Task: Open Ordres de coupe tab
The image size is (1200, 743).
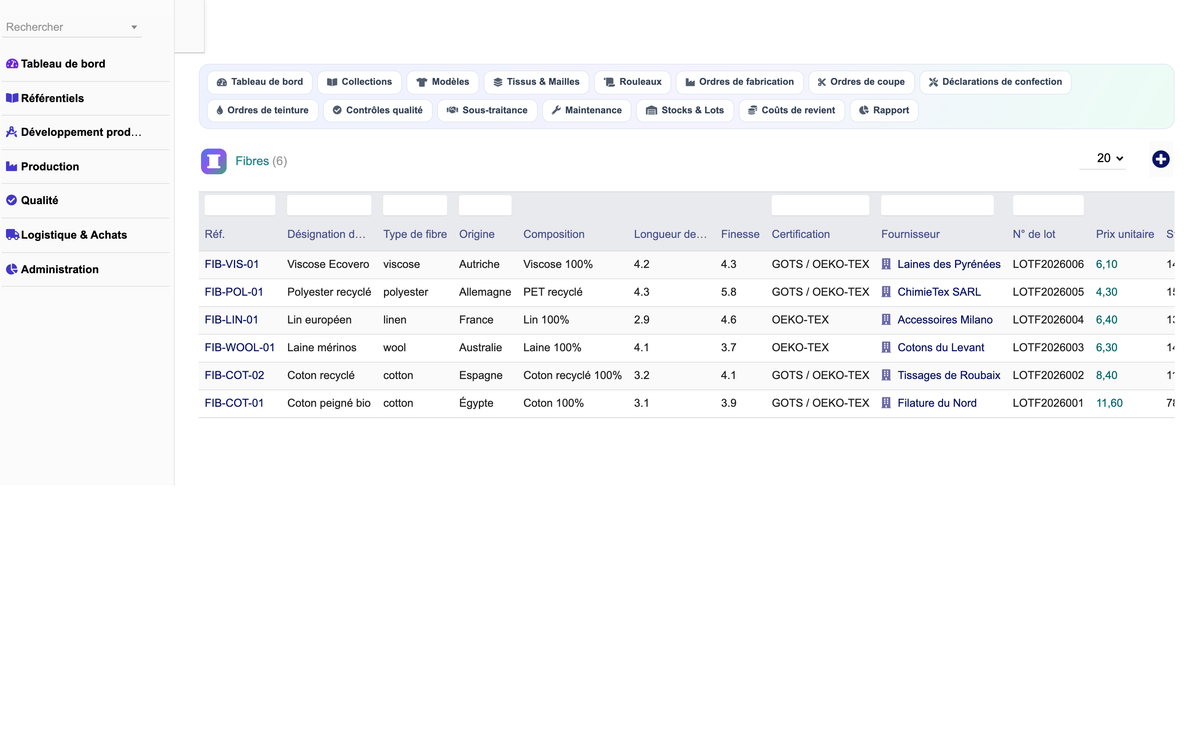Action: tap(861, 82)
